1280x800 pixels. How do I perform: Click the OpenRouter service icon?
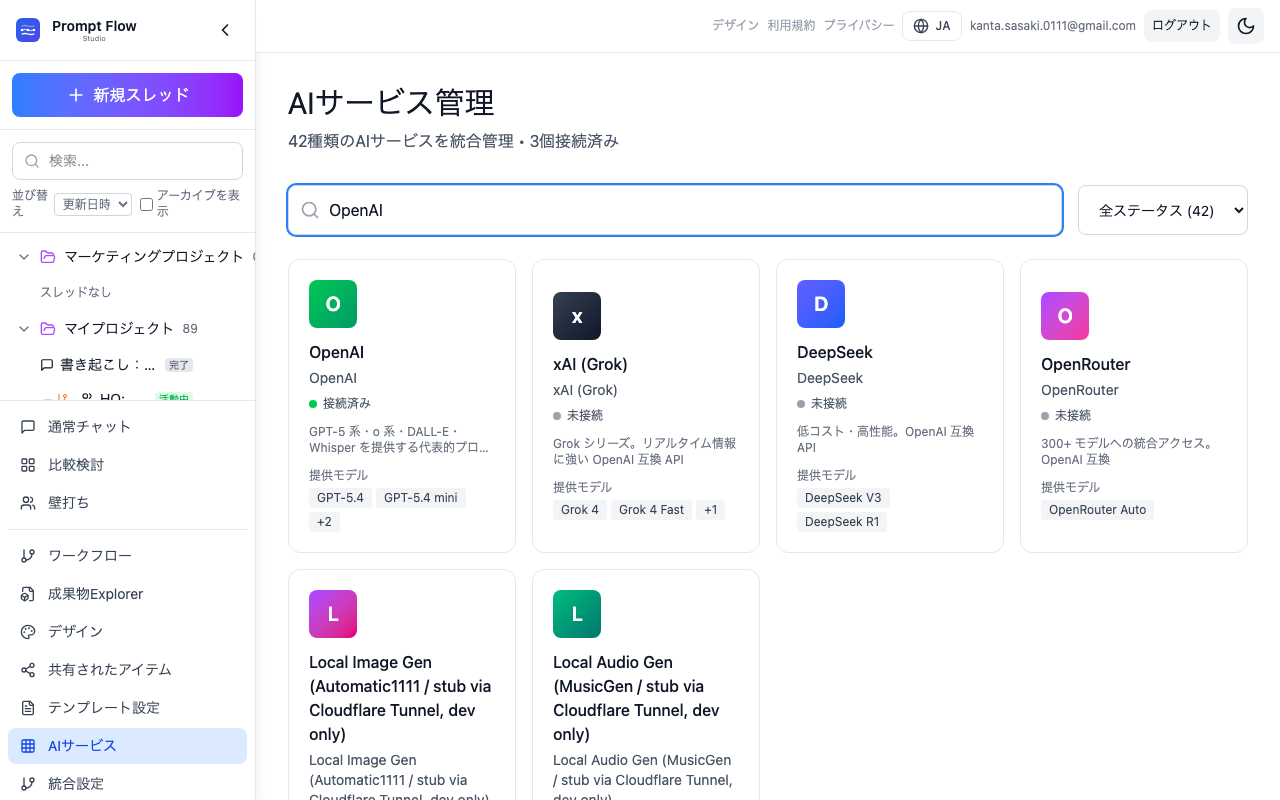click(1065, 316)
